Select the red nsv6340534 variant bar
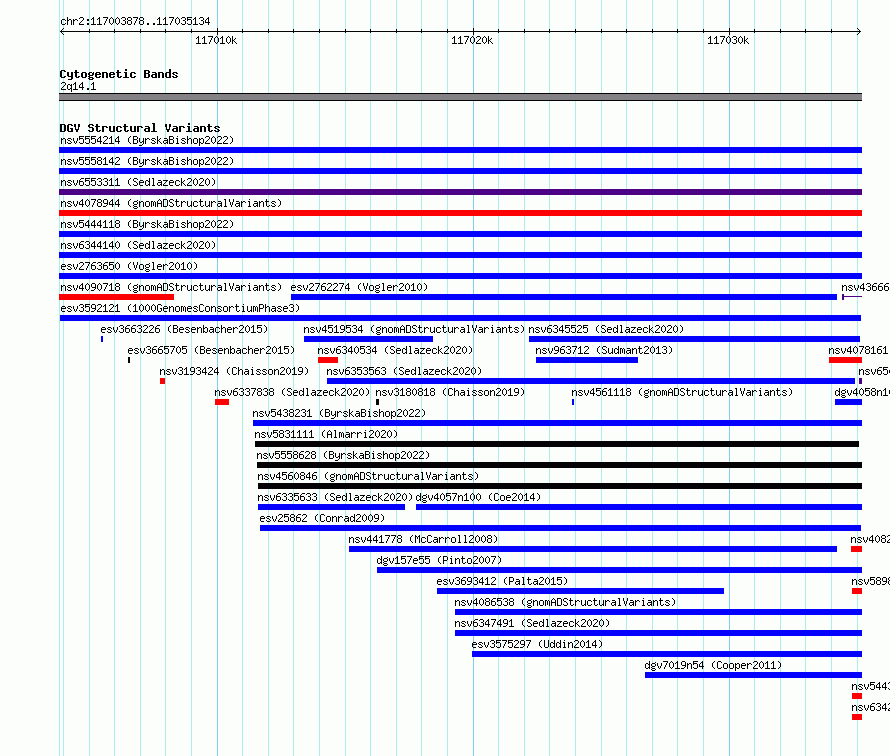Screen dimensions: 890x756 (x=328, y=360)
